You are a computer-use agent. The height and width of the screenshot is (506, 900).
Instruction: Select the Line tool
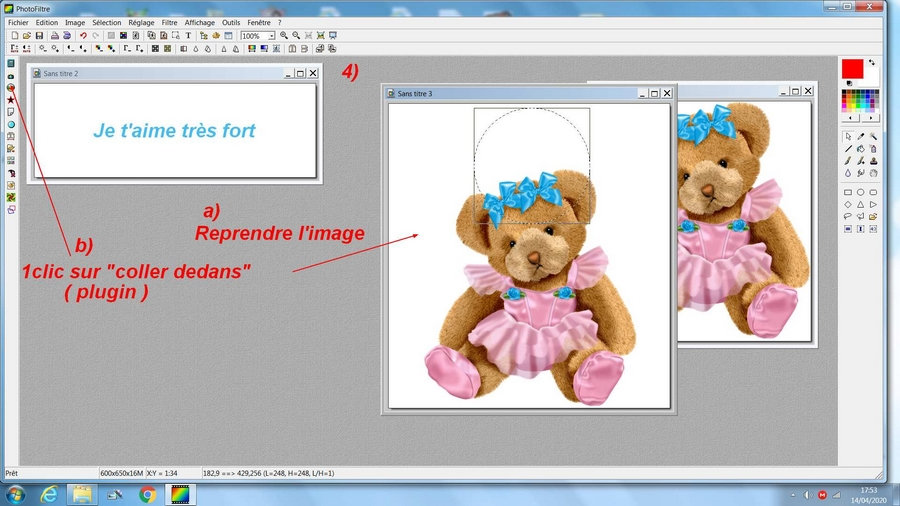[x=848, y=149]
